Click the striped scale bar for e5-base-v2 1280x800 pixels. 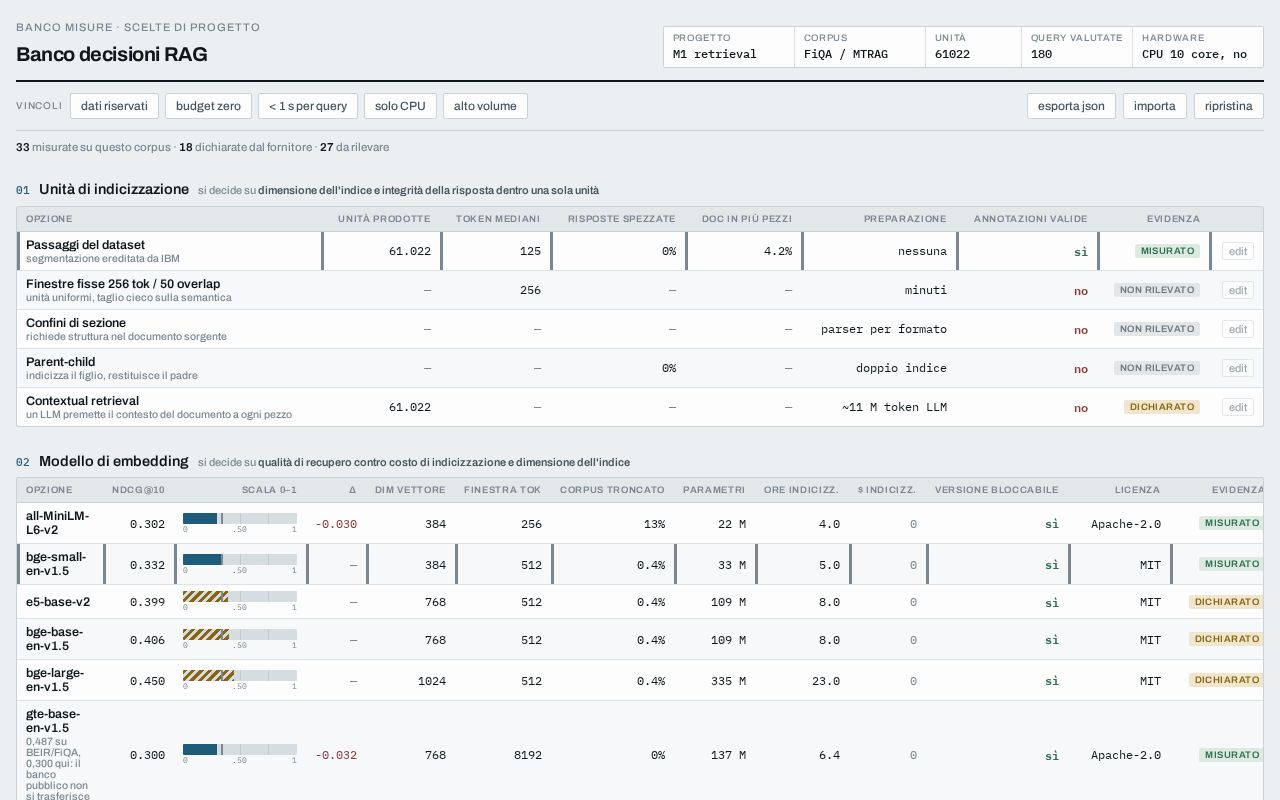[x=240, y=596]
